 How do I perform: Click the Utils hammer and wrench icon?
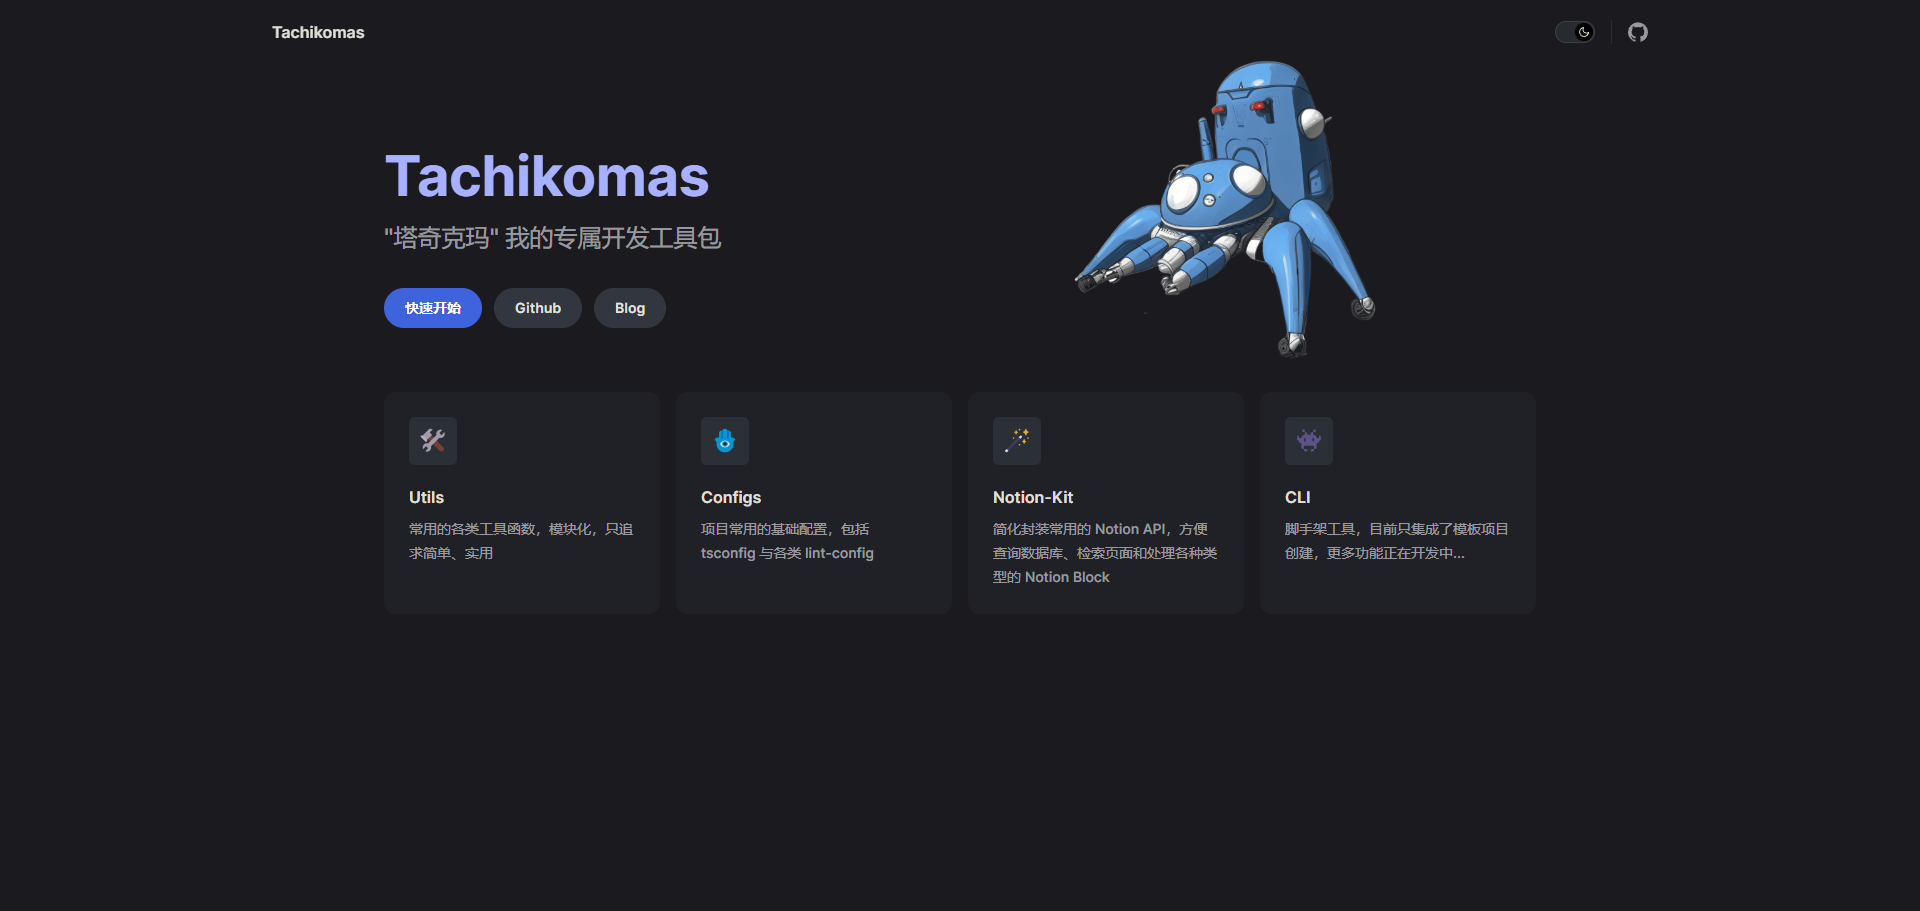(433, 441)
